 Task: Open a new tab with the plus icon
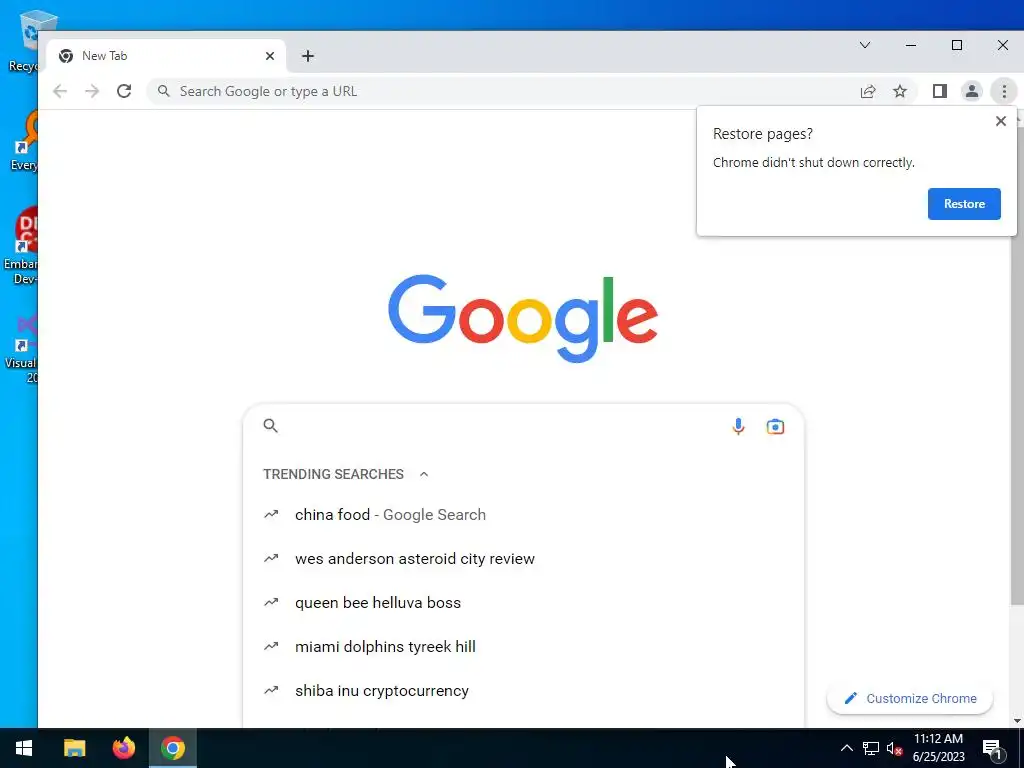tap(308, 56)
